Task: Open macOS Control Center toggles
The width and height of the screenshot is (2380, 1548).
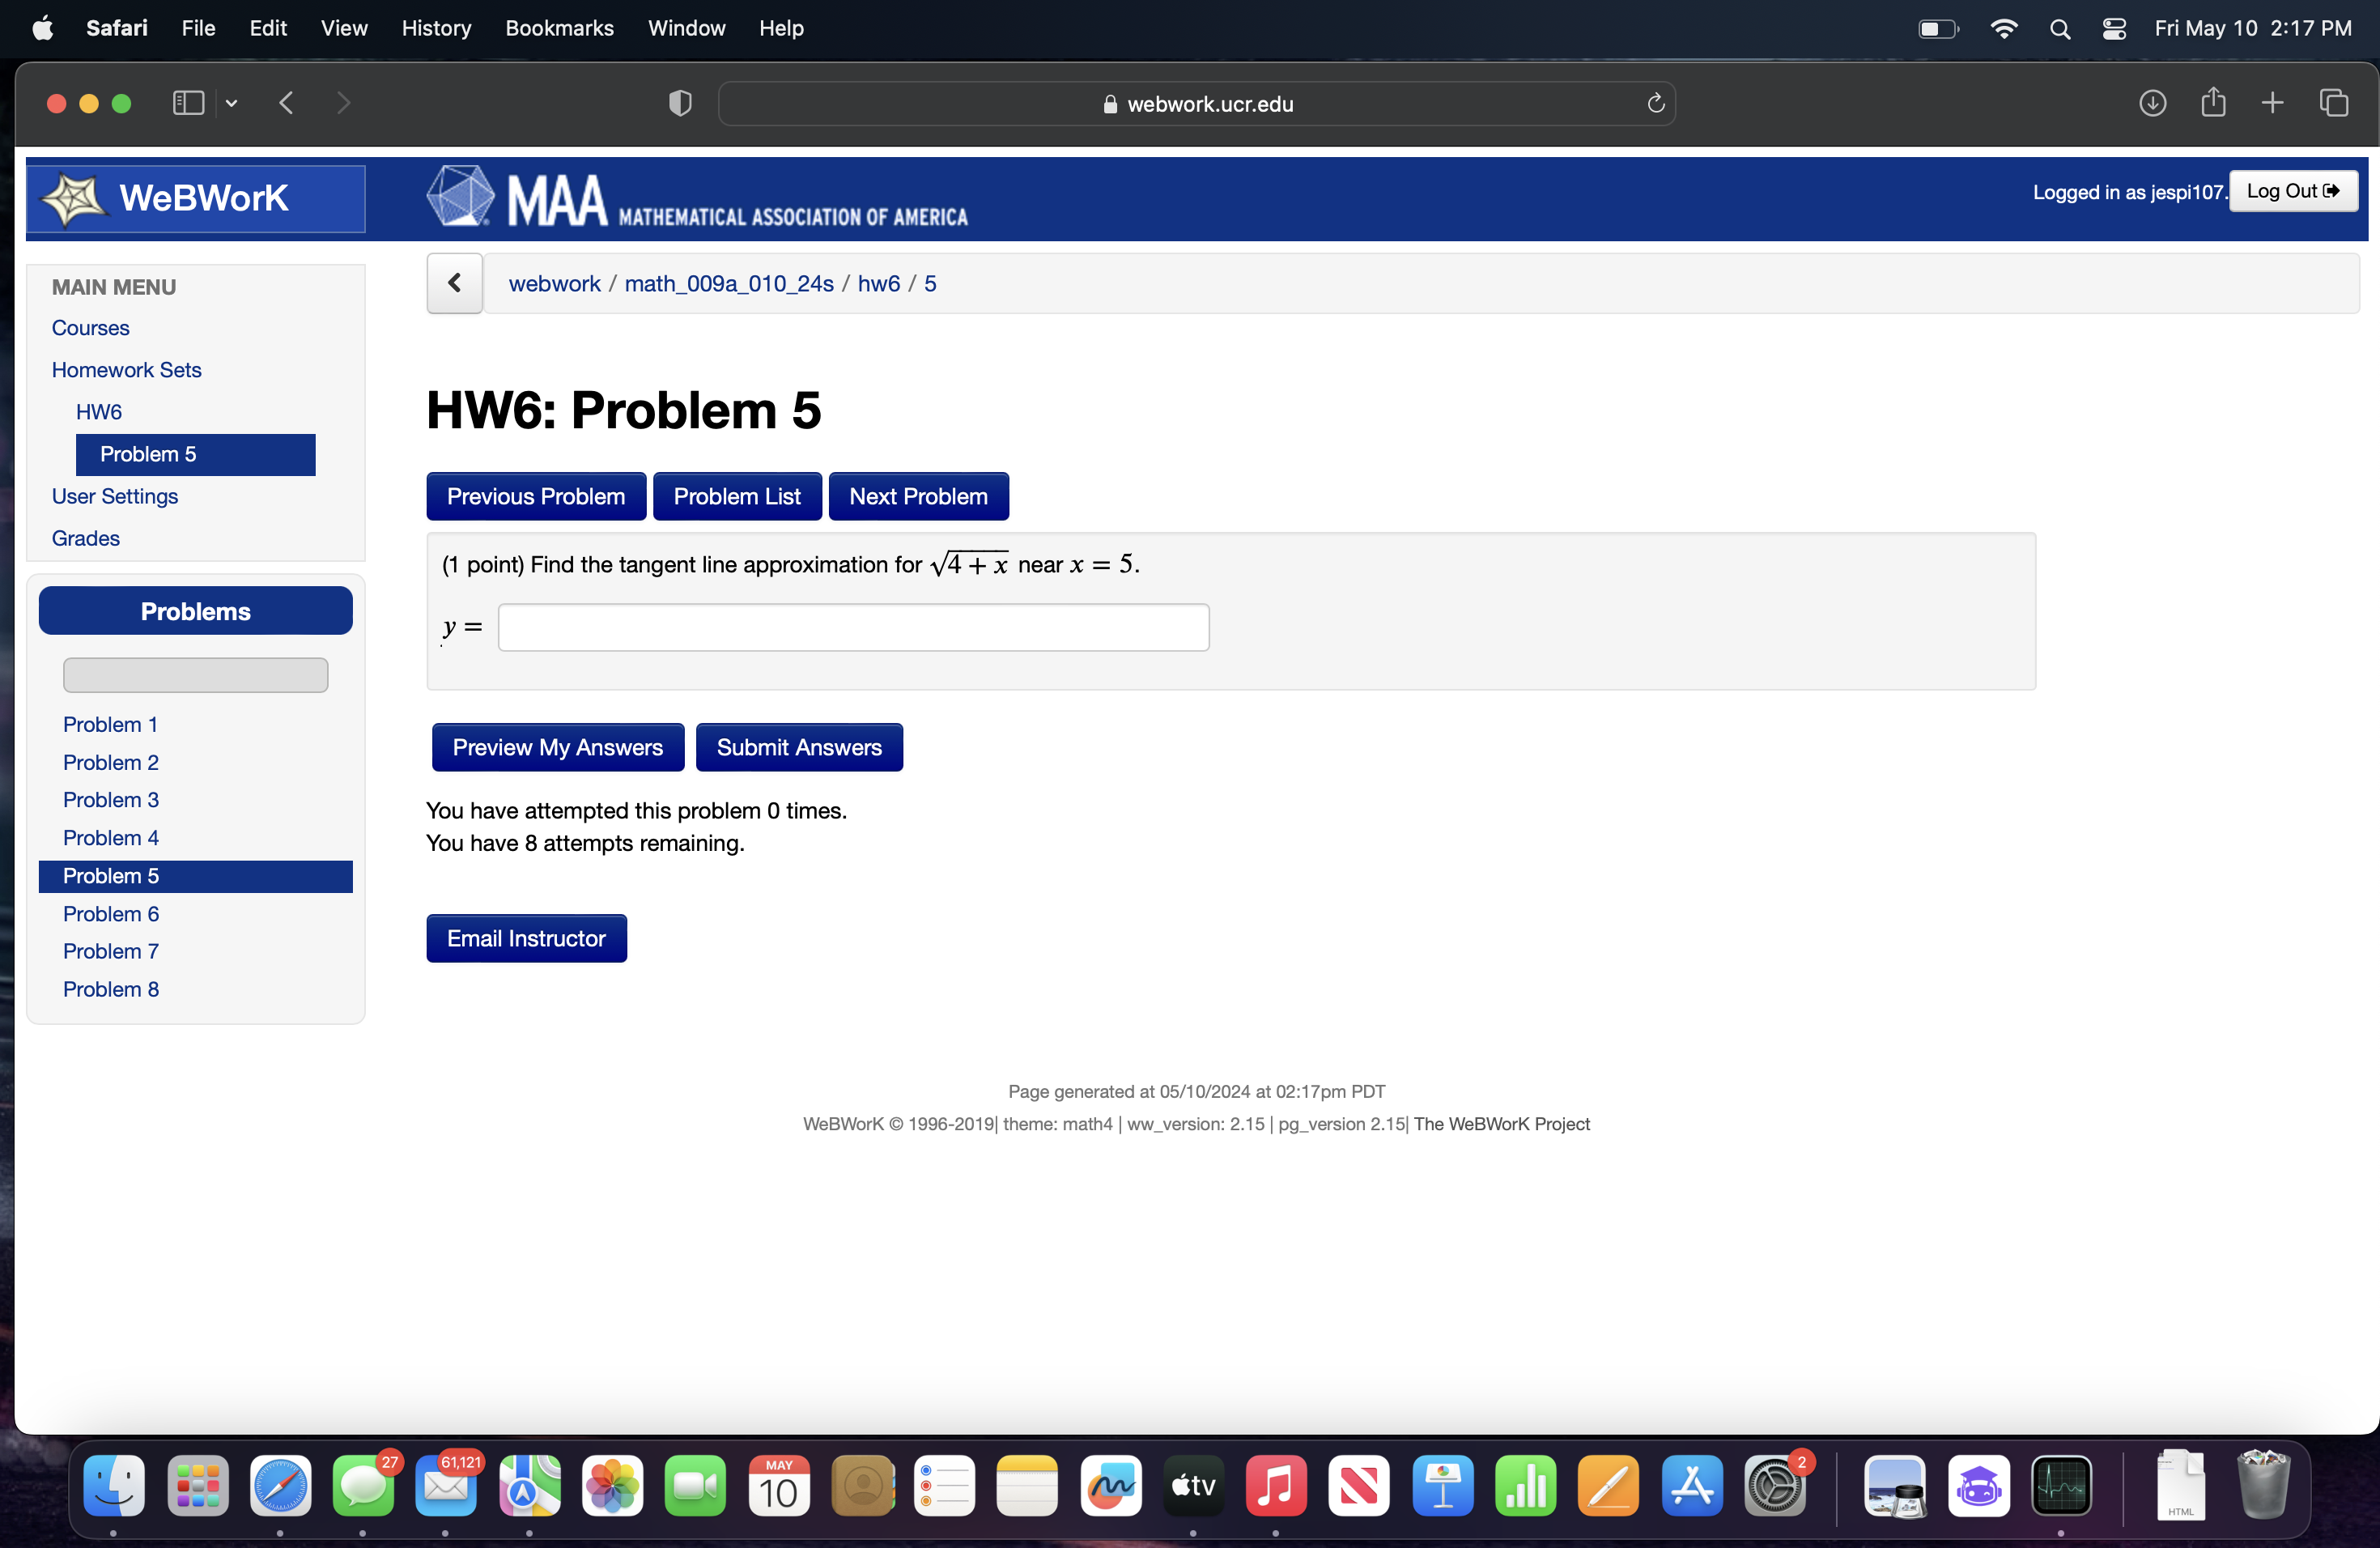Action: pyautogui.click(x=2113, y=28)
